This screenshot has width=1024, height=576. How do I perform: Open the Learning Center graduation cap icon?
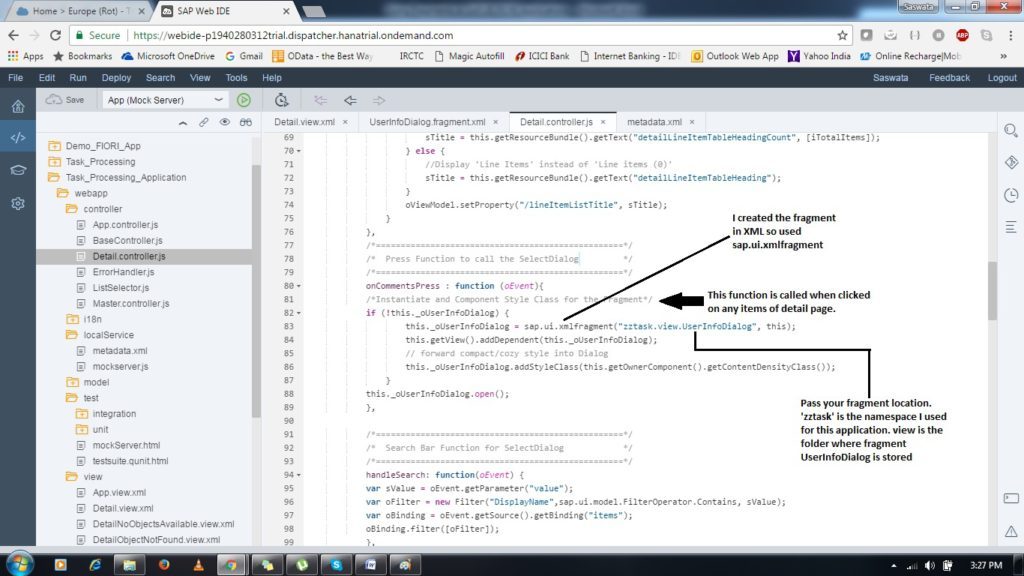pos(18,170)
